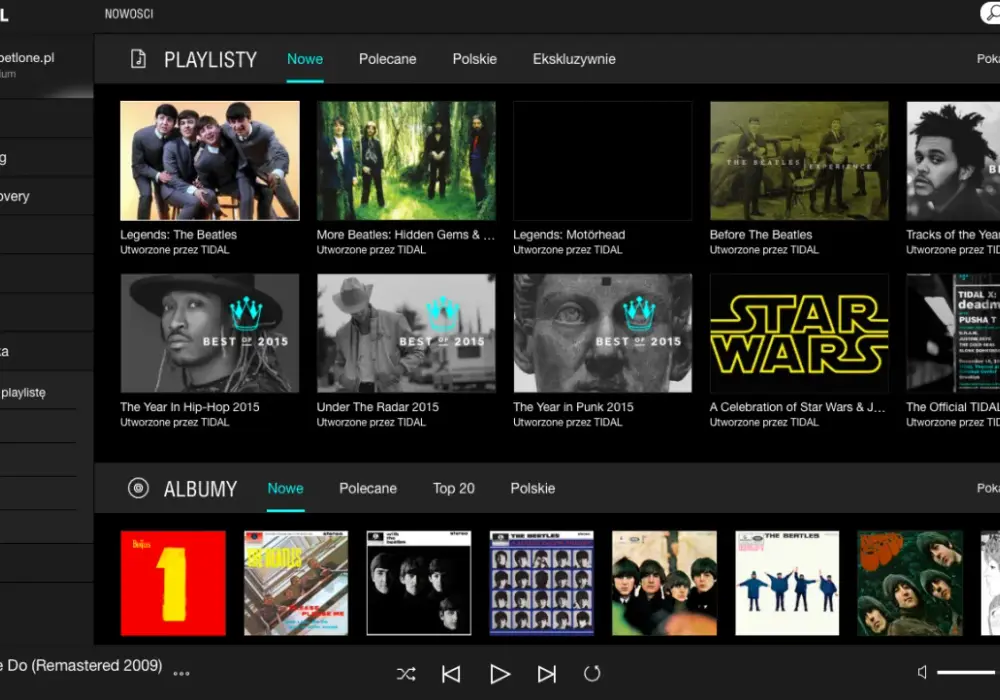Screen dimensions: 1000x700
Task: Switch to Polecane tab under PLAYLISTY
Action: point(388,59)
